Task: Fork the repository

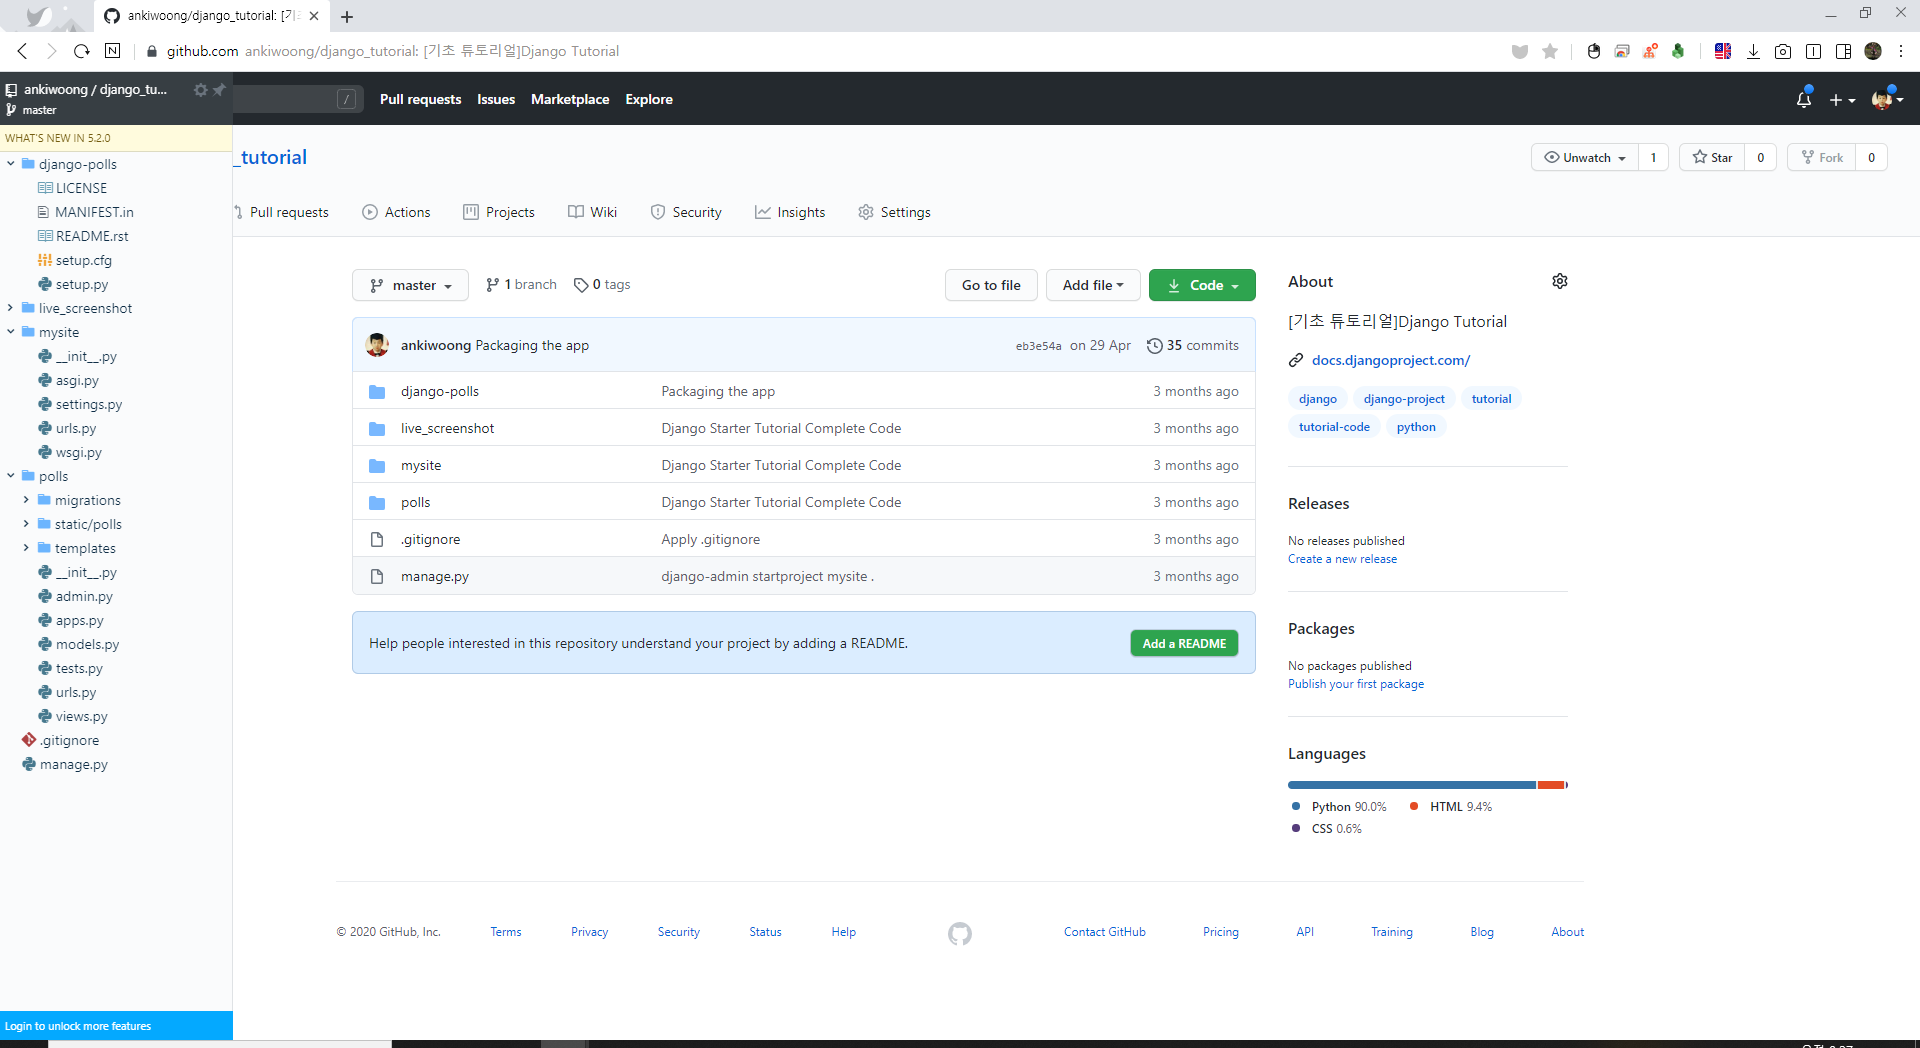Action: [1821, 157]
